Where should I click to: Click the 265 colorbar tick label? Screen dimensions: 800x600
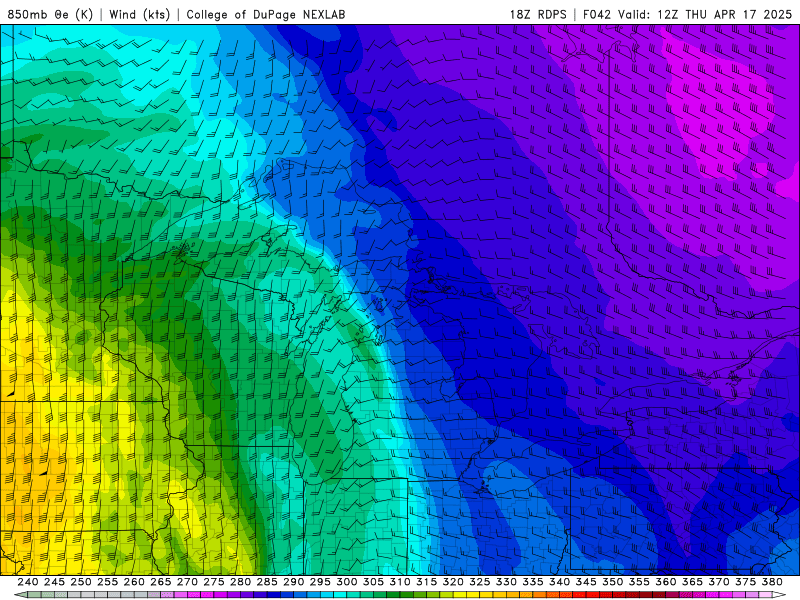click(160, 582)
